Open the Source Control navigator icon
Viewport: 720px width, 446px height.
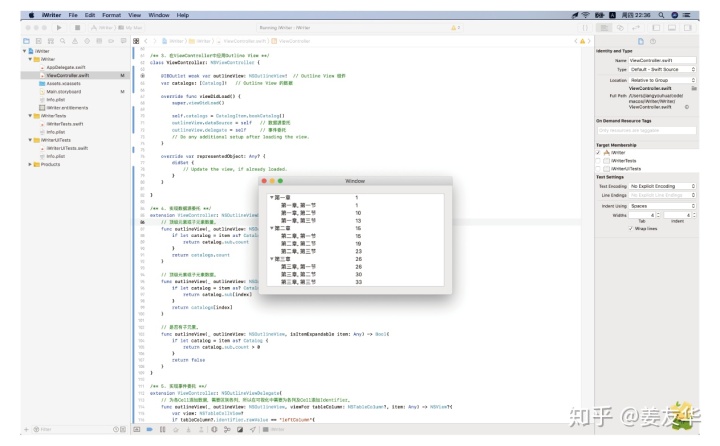(39, 41)
